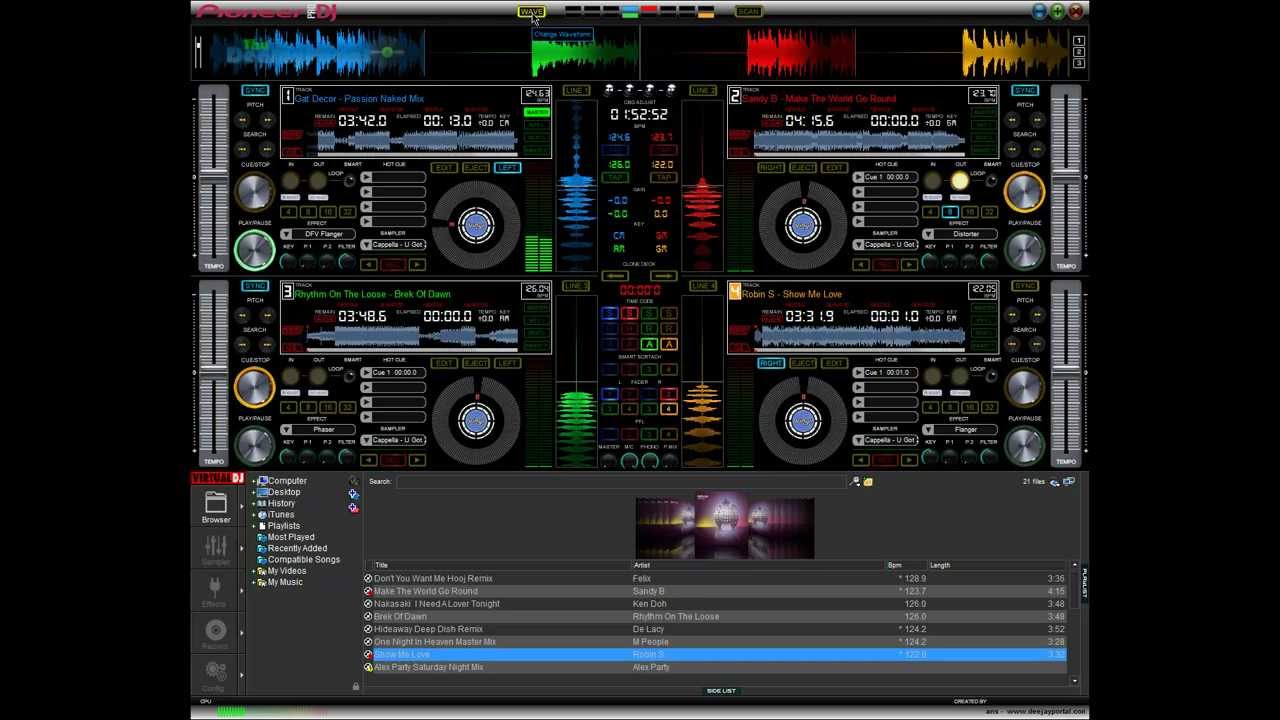Open the Effects panel plug icon
This screenshot has height=720, width=1280.
pyautogui.click(x=216, y=591)
